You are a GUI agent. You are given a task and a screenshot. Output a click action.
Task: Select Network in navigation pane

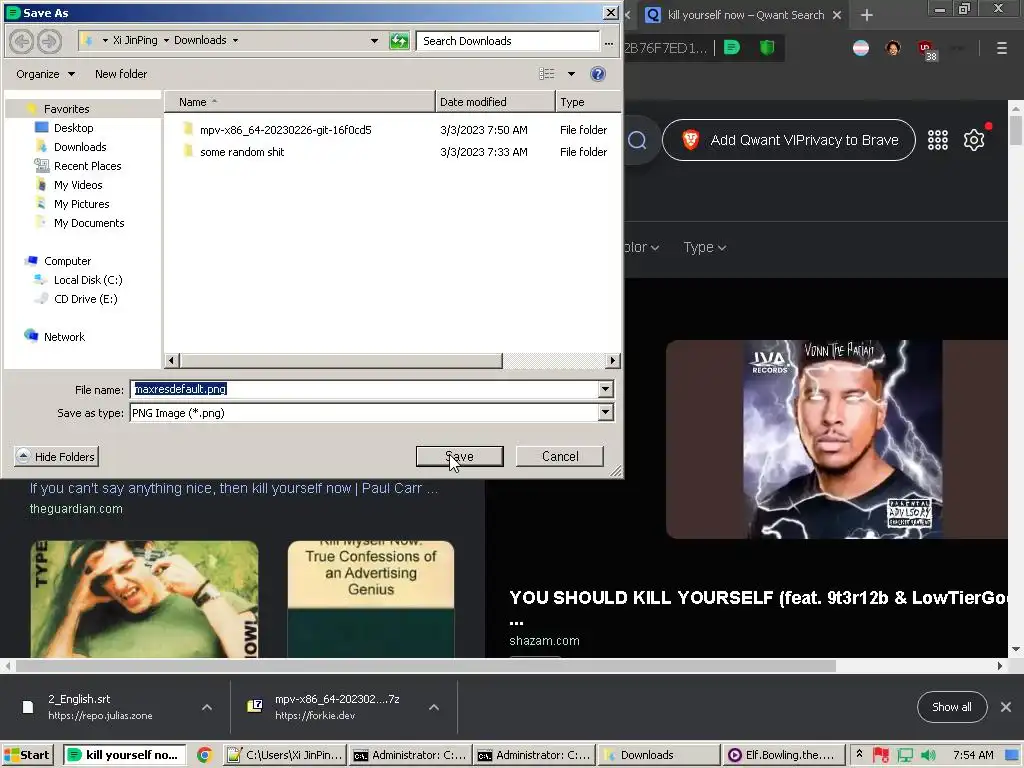(64, 336)
